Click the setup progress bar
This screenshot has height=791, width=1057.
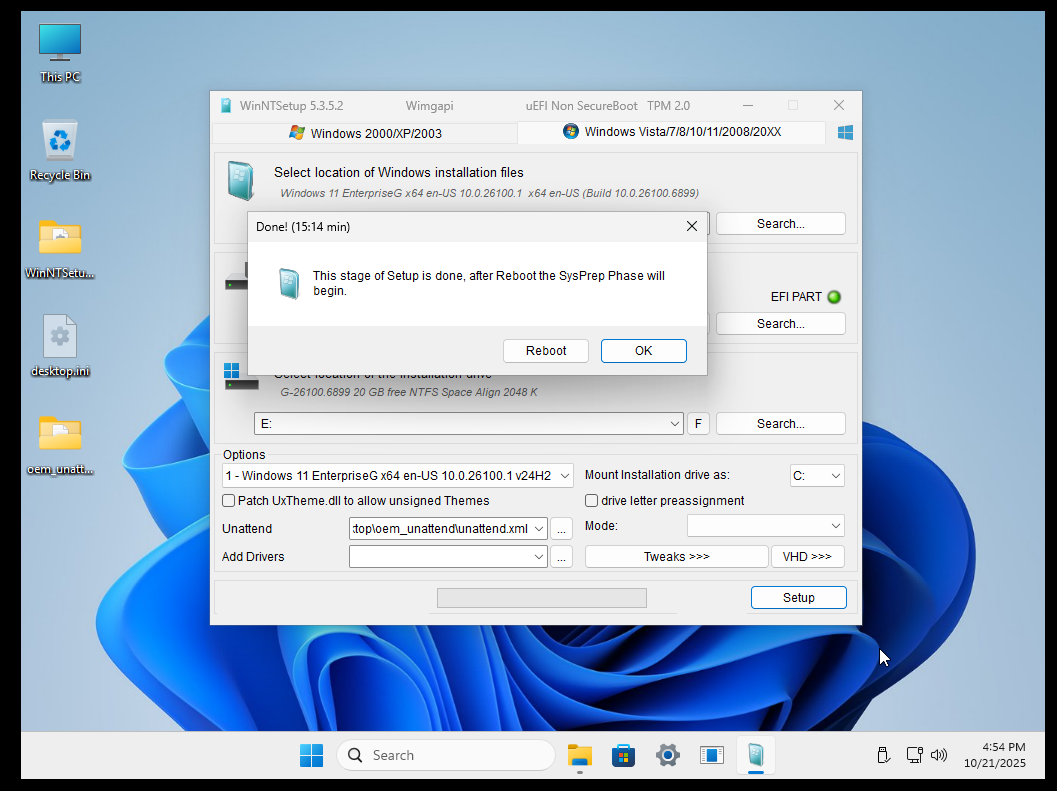542,598
